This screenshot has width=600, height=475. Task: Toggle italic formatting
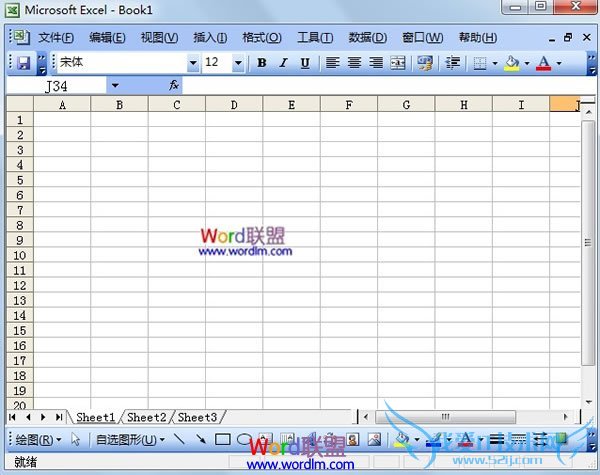284,63
